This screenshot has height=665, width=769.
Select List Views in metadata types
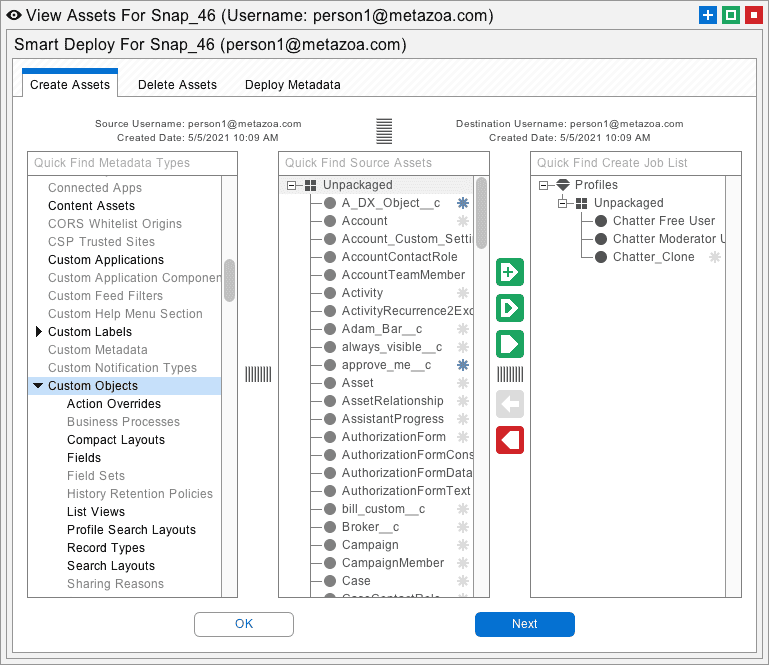click(96, 512)
